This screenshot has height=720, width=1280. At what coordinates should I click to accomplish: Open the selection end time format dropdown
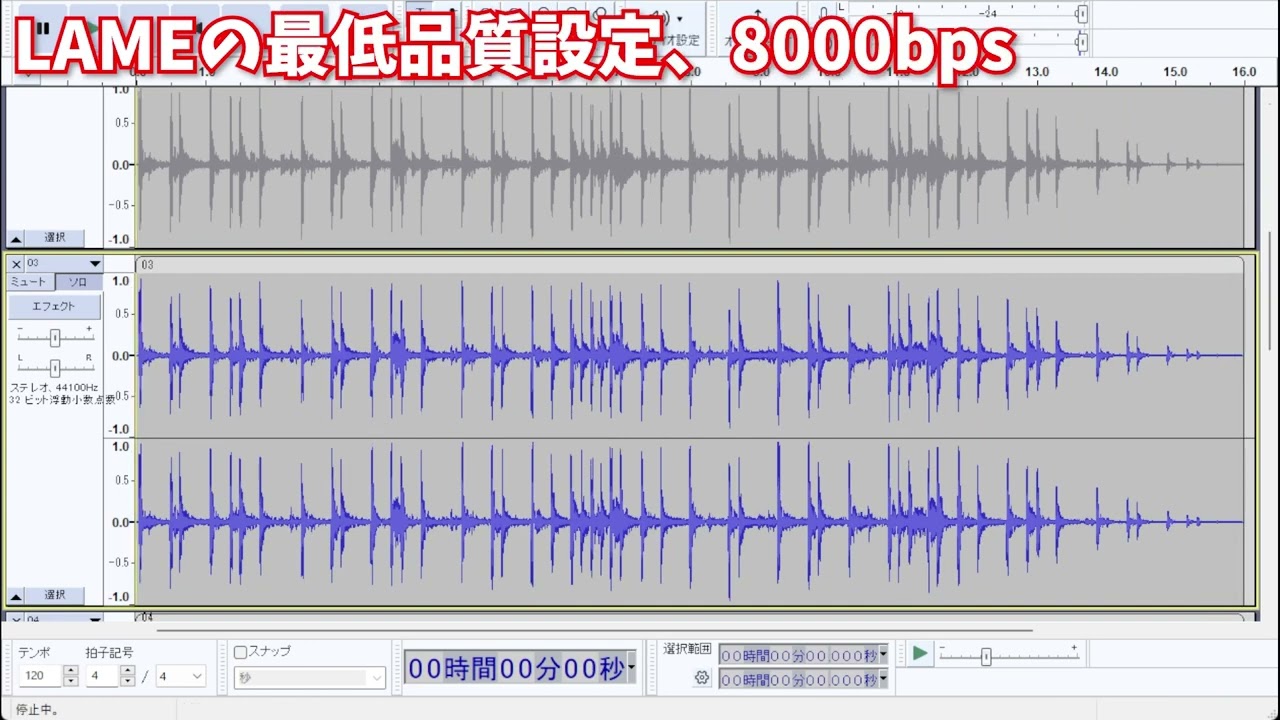pos(883,680)
